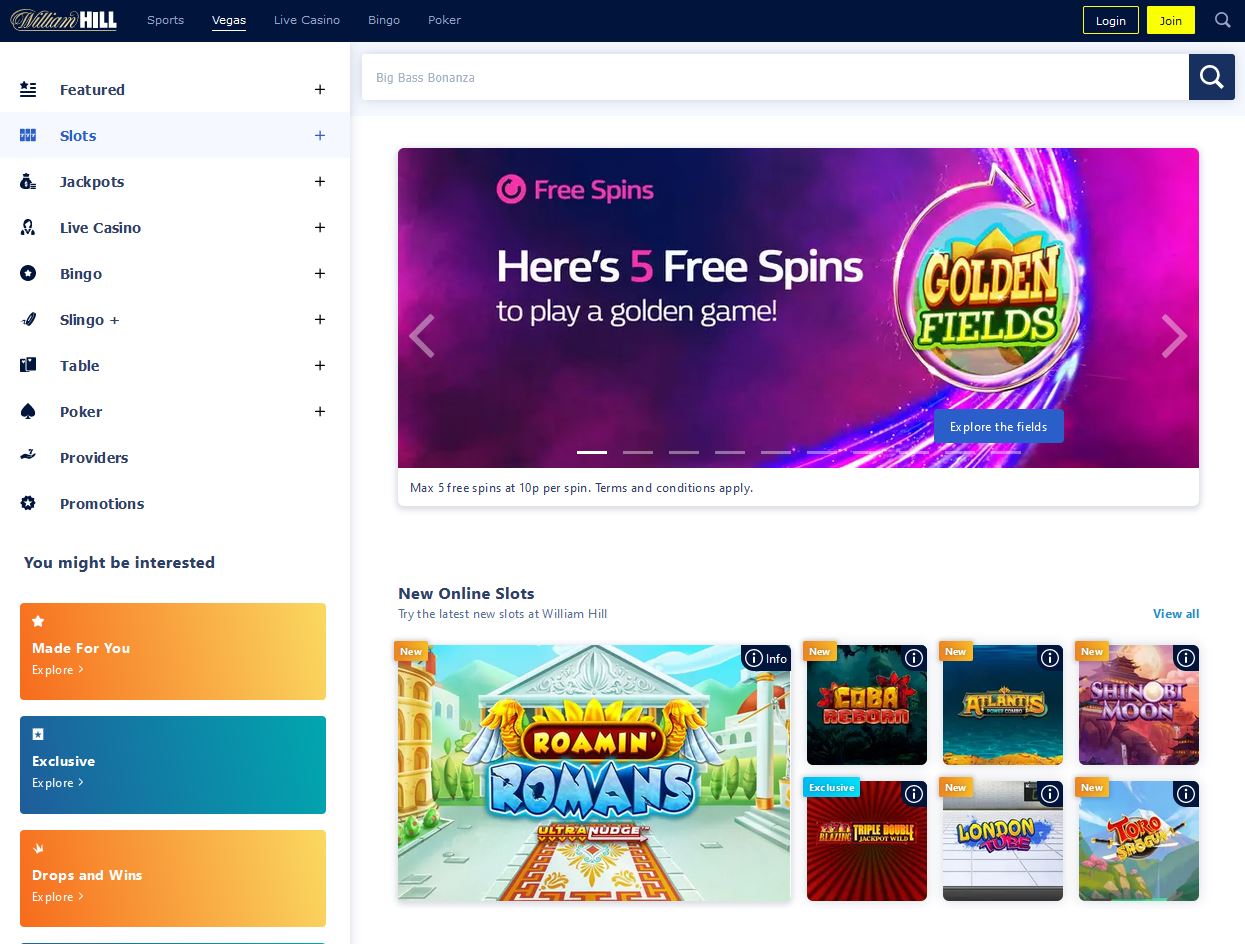Select the third banner slide indicator

click(x=684, y=452)
